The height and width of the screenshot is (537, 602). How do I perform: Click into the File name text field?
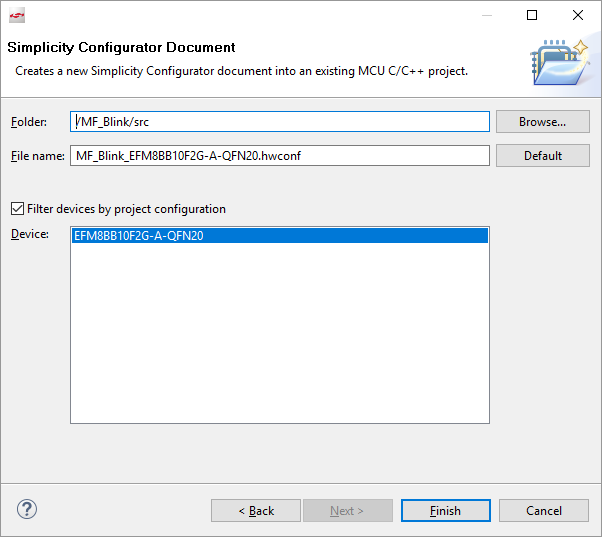pos(280,156)
